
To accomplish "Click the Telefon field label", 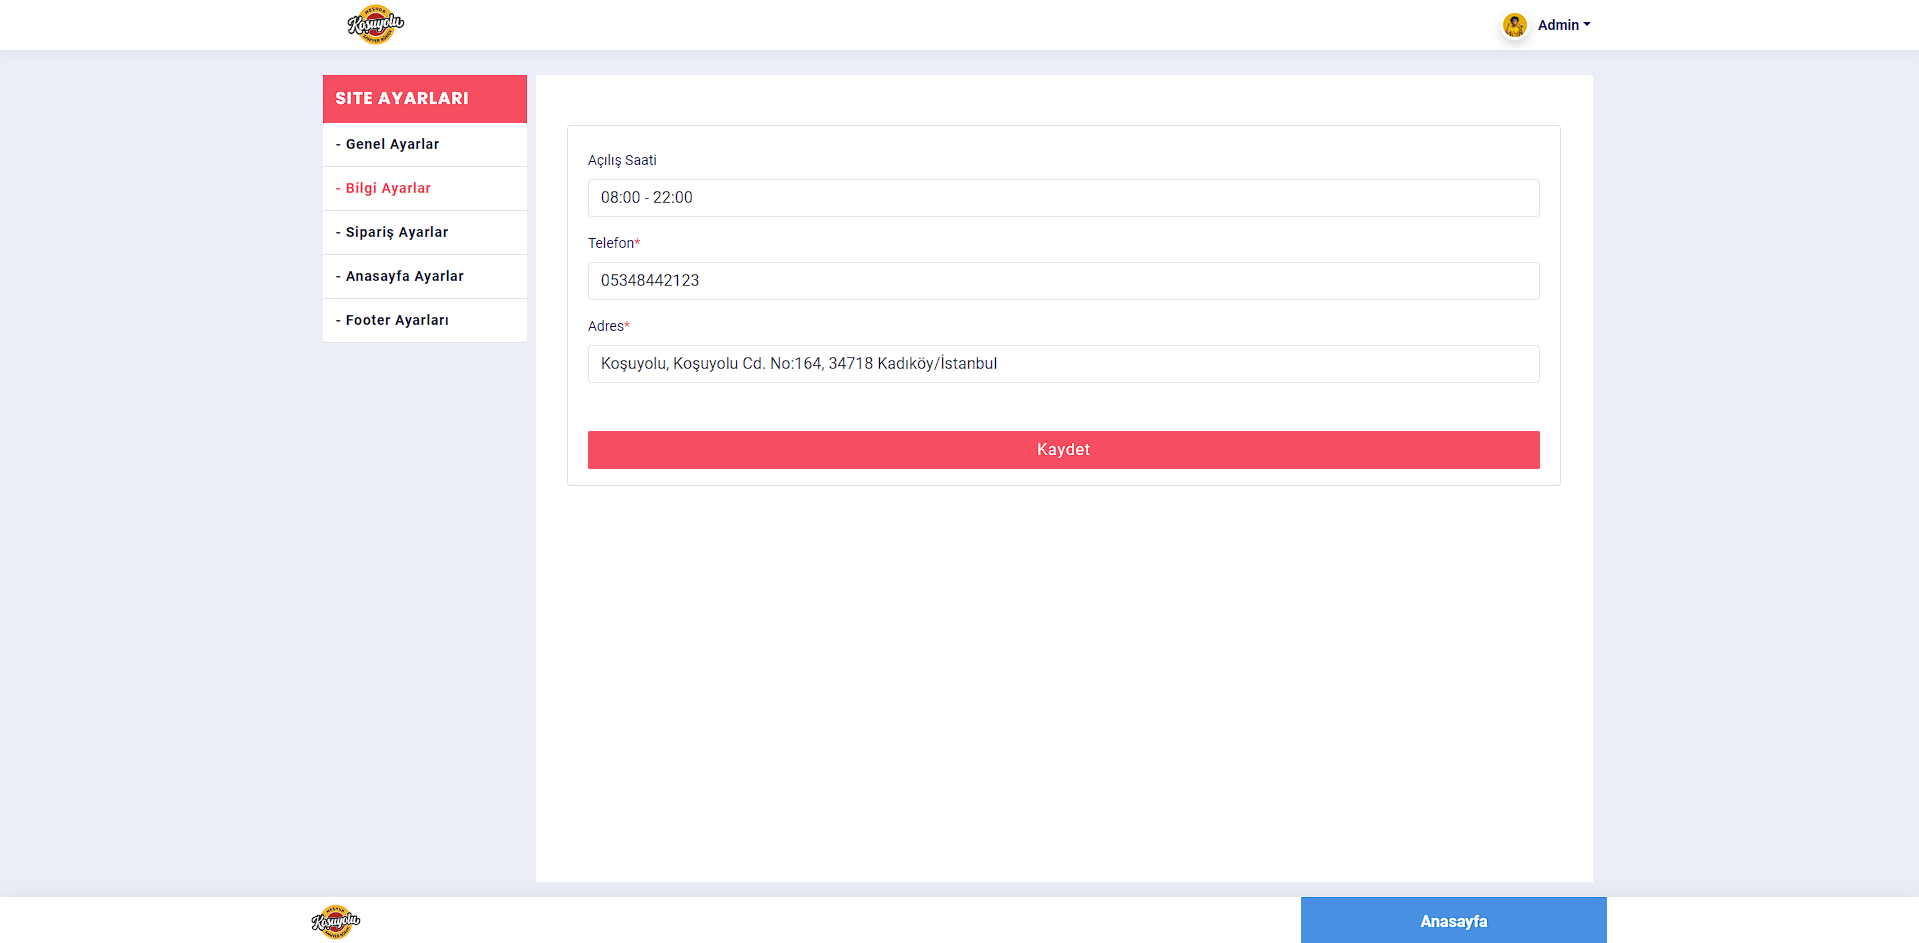I will pyautogui.click(x=611, y=243).
